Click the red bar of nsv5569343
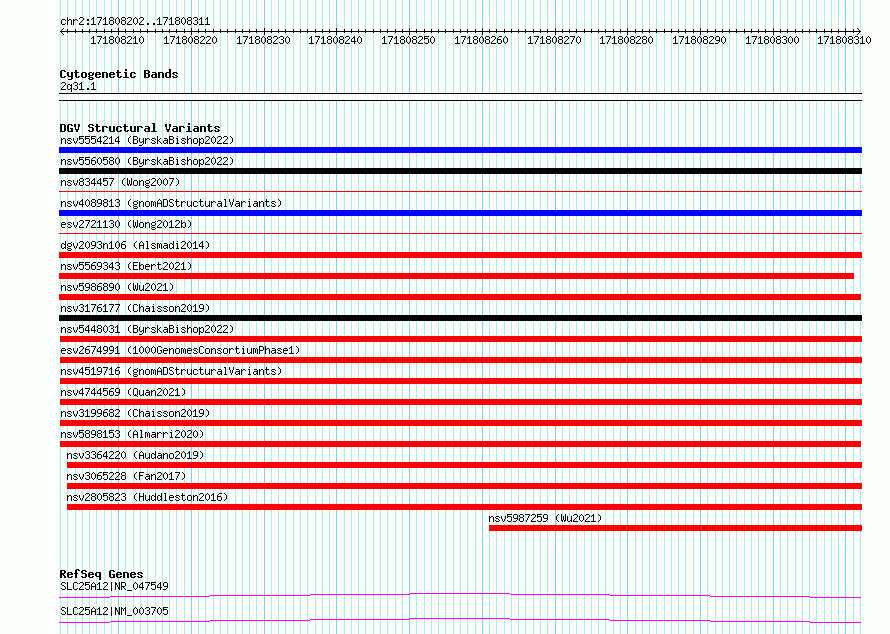 point(456,276)
